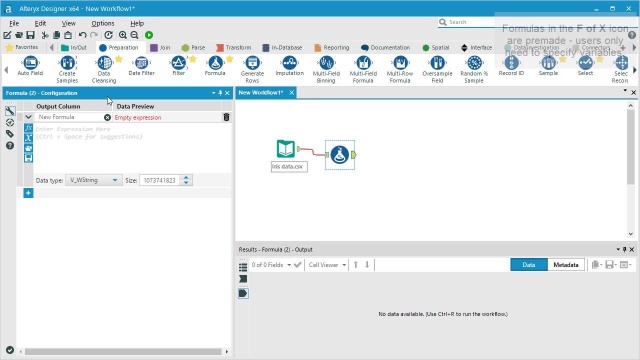Open the Options menu
The width and height of the screenshot is (640, 360).
(103, 23)
